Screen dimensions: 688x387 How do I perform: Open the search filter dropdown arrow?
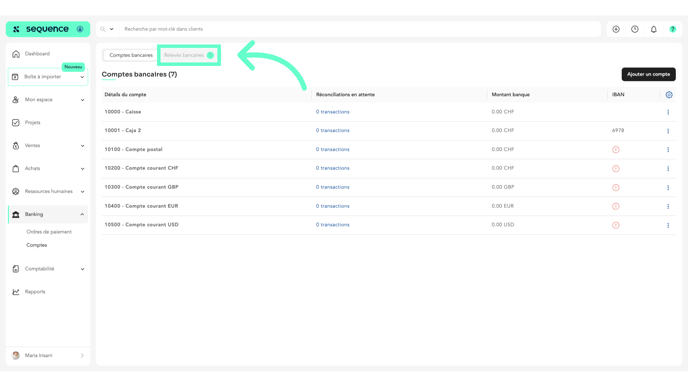point(111,29)
